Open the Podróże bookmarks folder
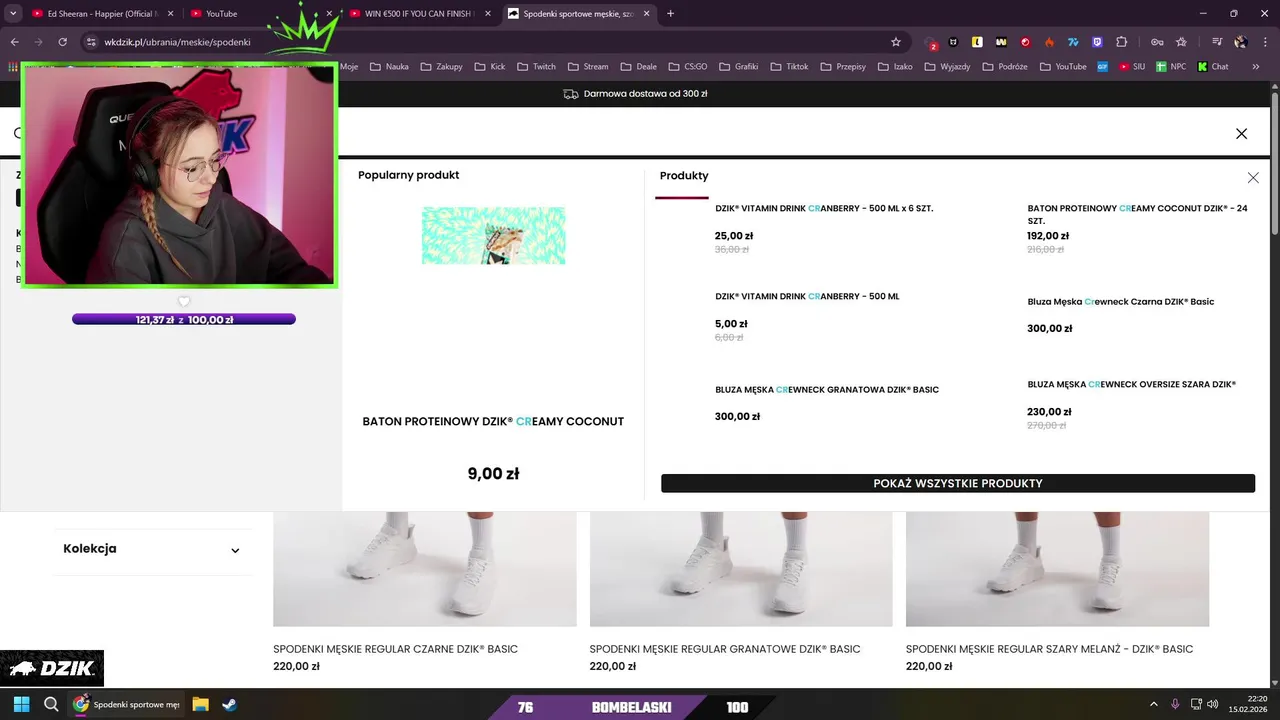The image size is (1280, 720). coord(1005,67)
